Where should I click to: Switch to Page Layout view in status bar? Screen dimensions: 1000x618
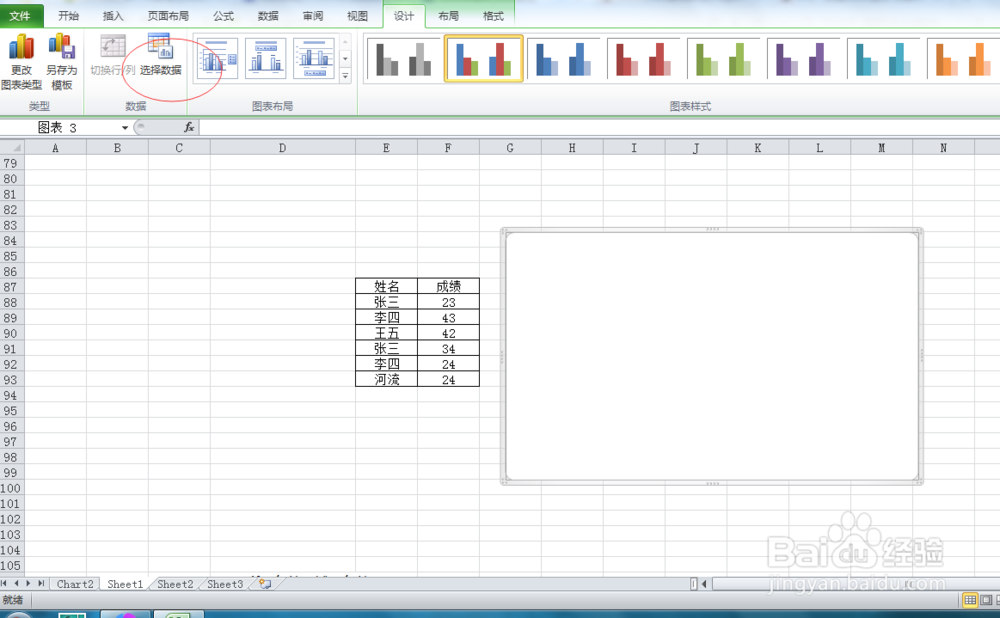pos(986,600)
